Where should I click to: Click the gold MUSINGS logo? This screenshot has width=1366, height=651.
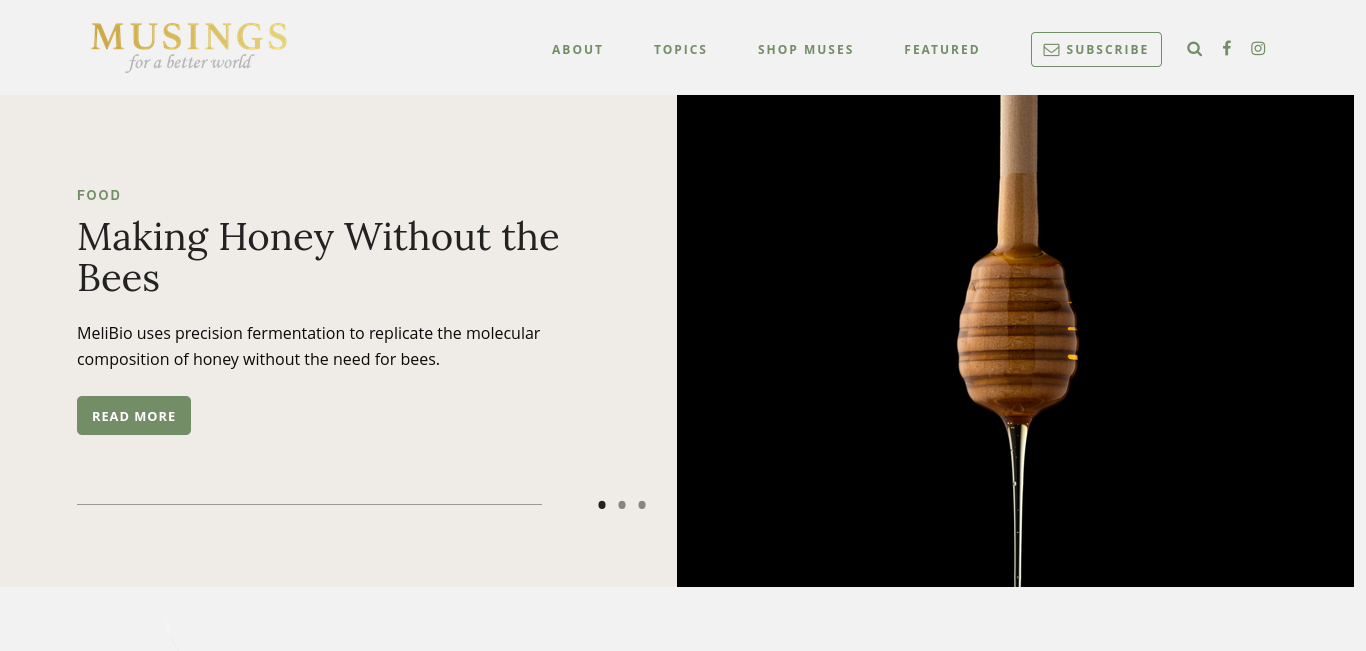click(x=189, y=38)
